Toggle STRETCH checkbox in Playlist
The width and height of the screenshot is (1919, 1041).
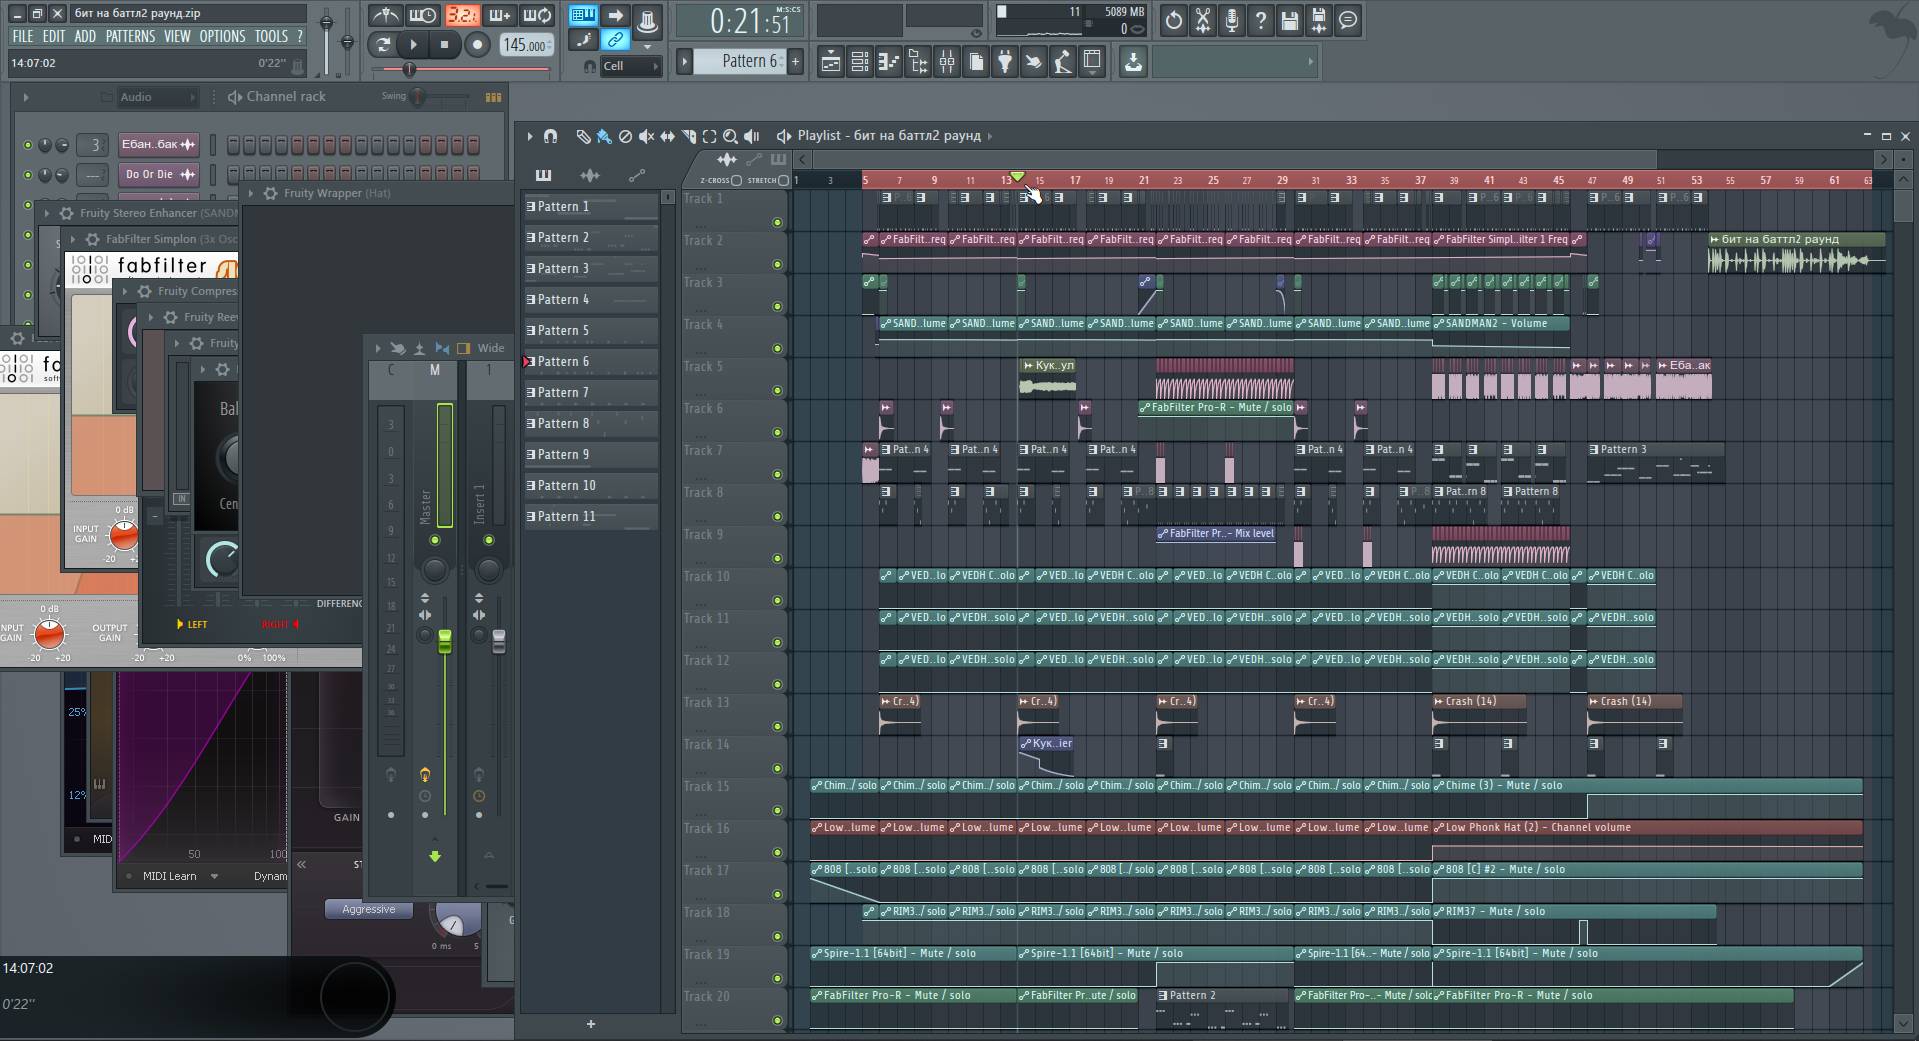(x=783, y=180)
